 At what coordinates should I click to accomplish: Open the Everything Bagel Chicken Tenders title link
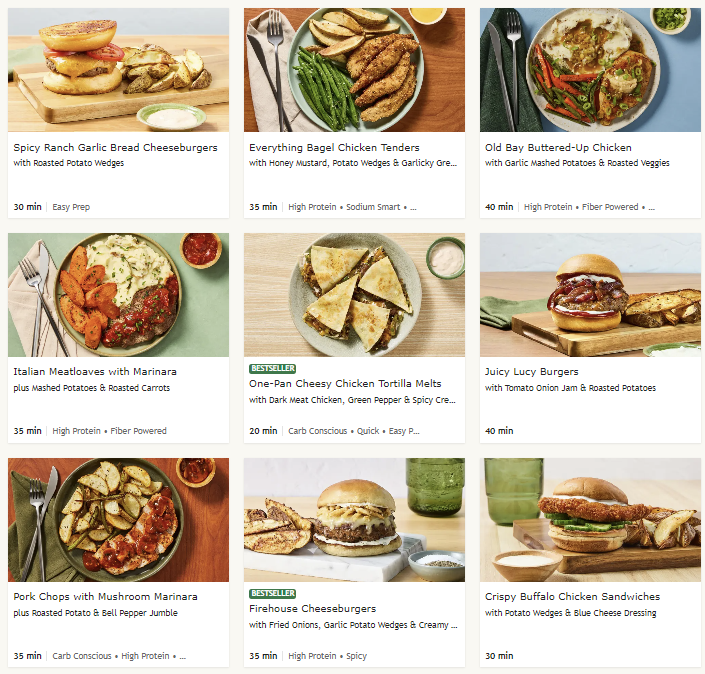334,147
